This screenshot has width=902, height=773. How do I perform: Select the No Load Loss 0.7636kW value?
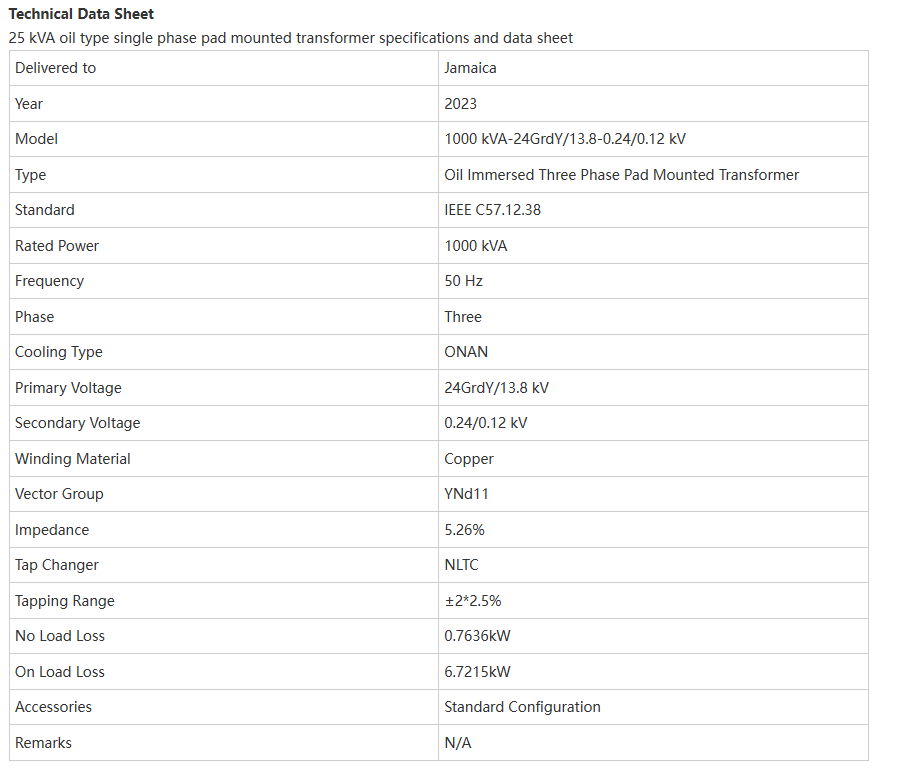(477, 636)
